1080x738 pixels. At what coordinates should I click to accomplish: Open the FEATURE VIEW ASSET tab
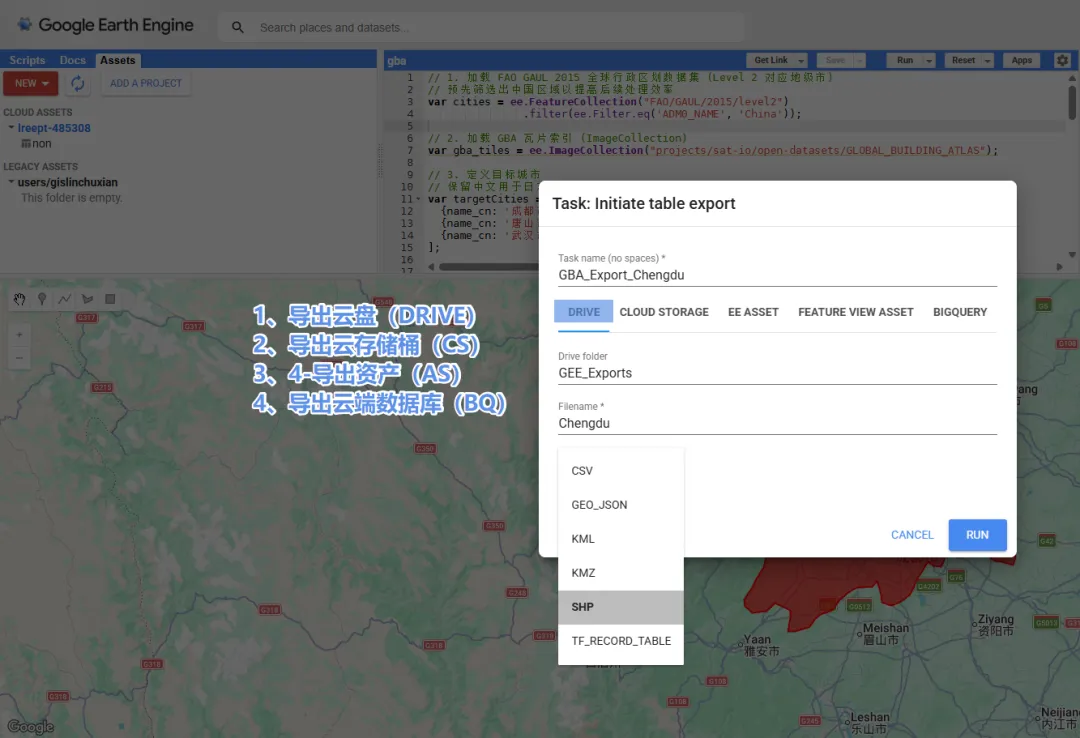click(x=855, y=312)
